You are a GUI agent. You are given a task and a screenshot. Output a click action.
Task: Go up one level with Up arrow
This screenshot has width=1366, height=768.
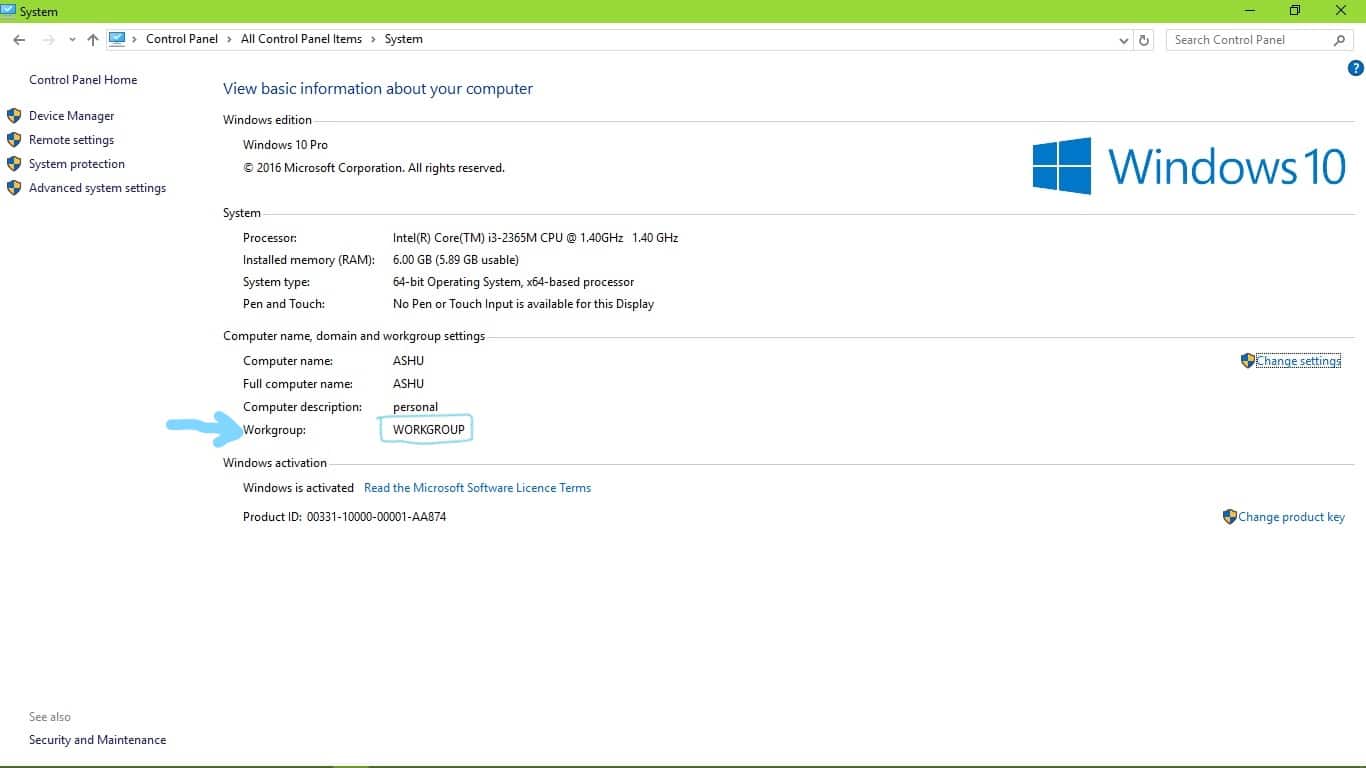pos(93,40)
